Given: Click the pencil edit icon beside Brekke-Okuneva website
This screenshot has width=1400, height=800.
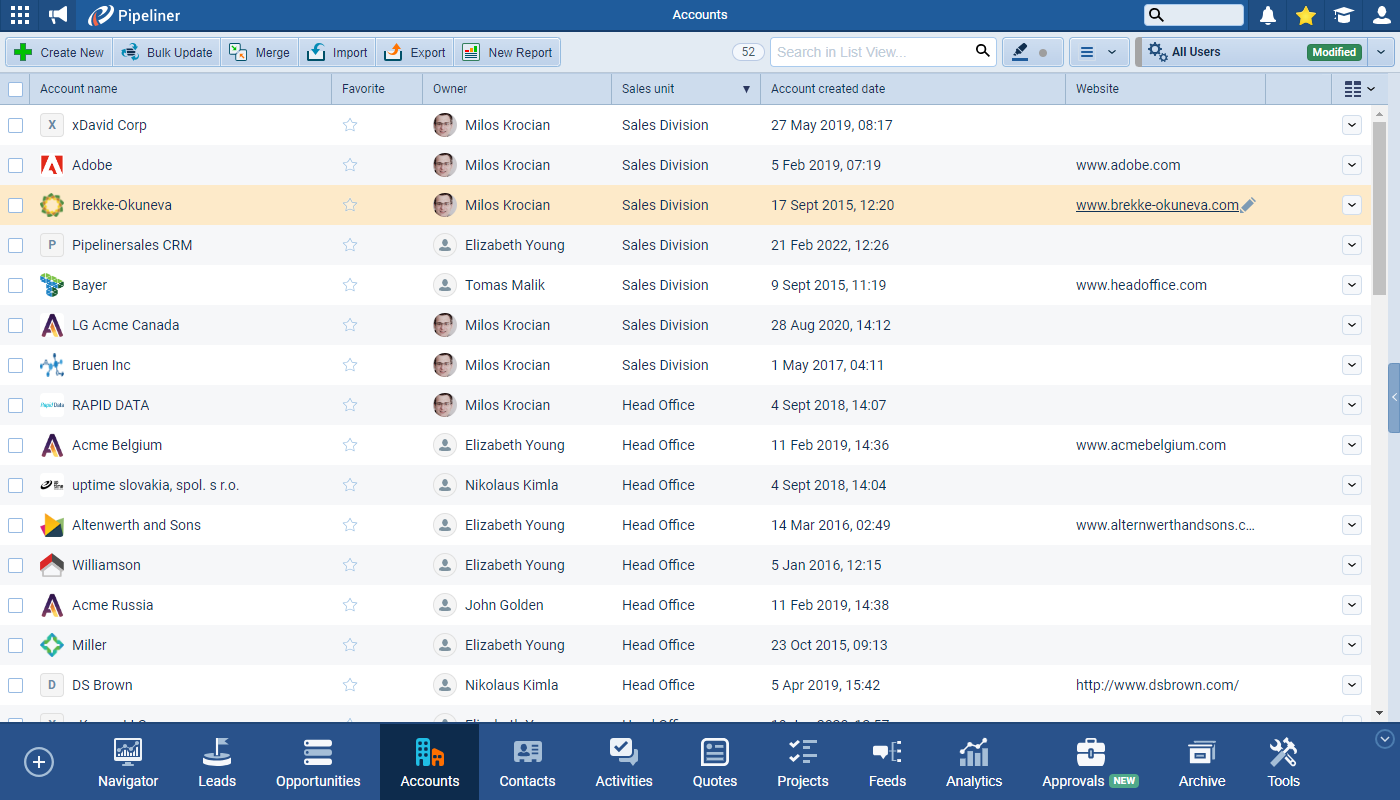Looking at the screenshot, I should point(1248,205).
